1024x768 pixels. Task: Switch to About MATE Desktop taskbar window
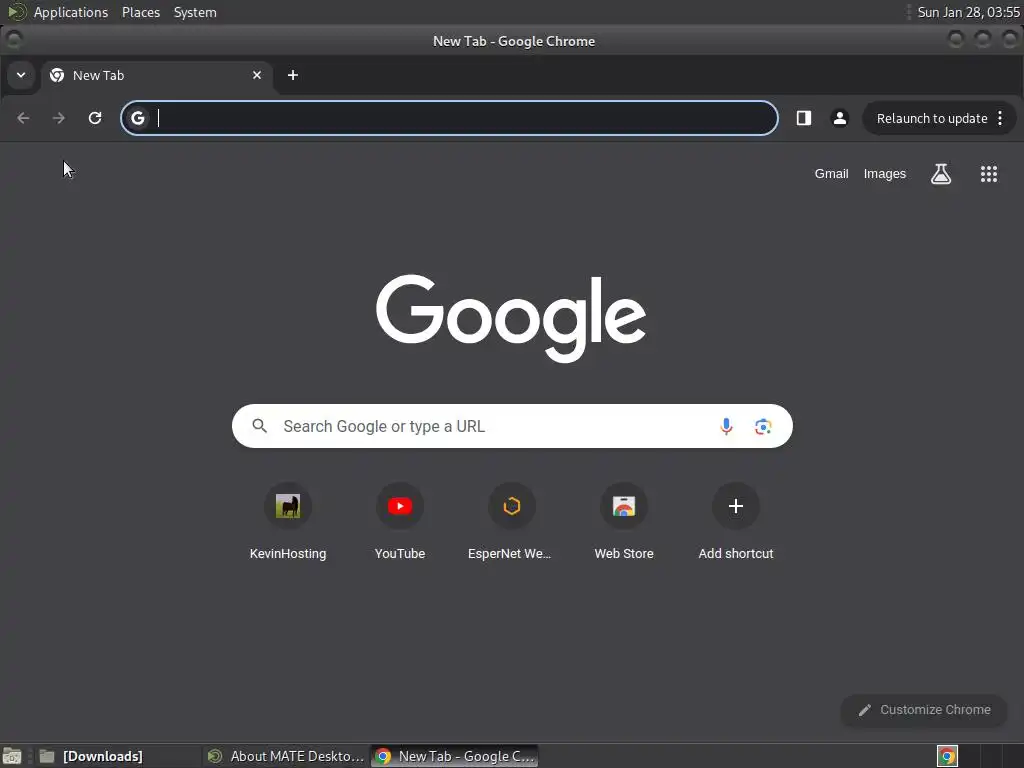point(286,756)
